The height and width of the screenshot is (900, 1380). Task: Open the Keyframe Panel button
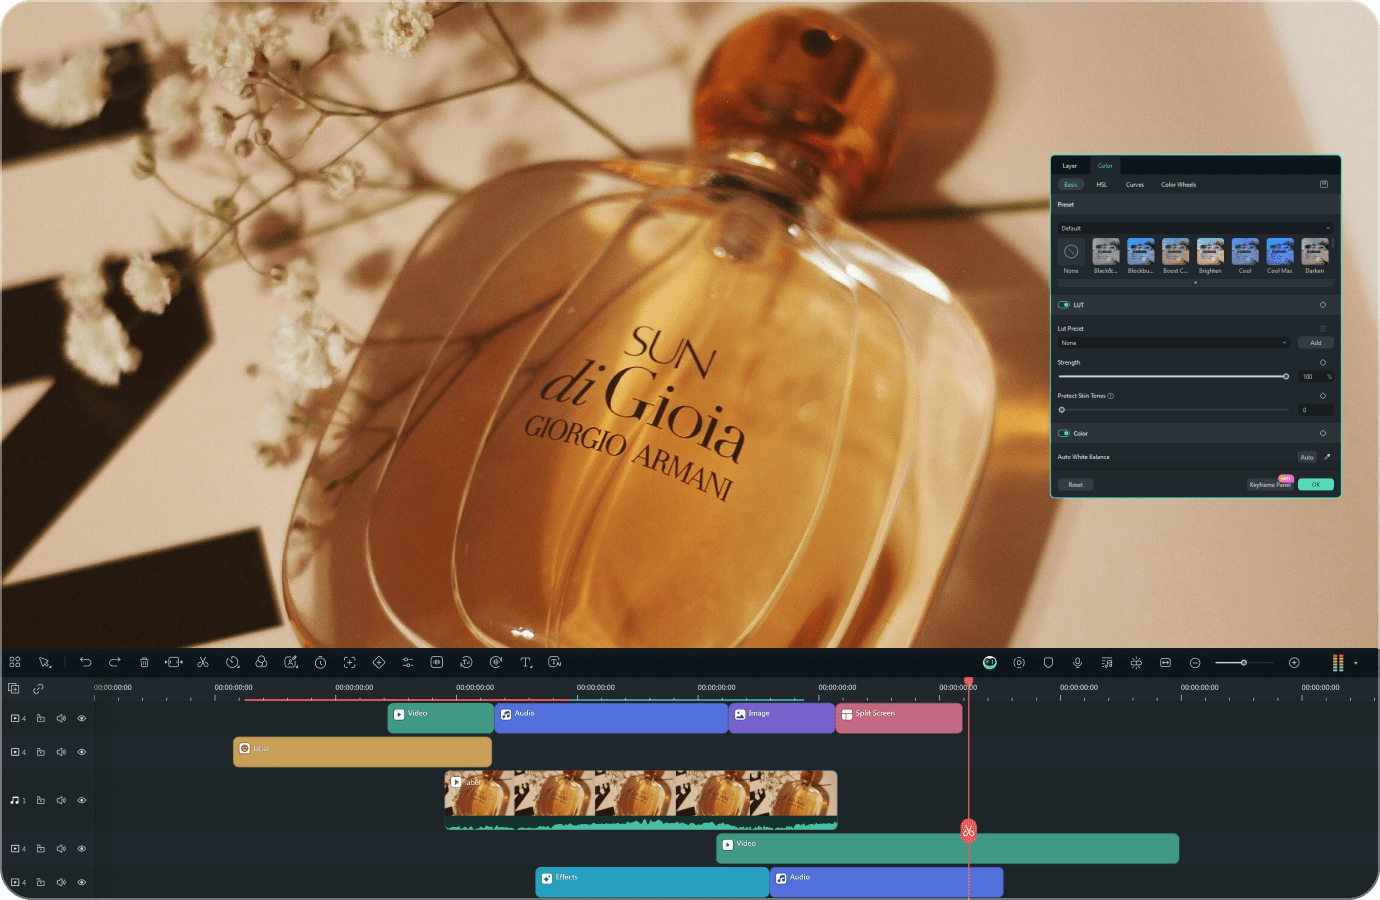click(1270, 484)
